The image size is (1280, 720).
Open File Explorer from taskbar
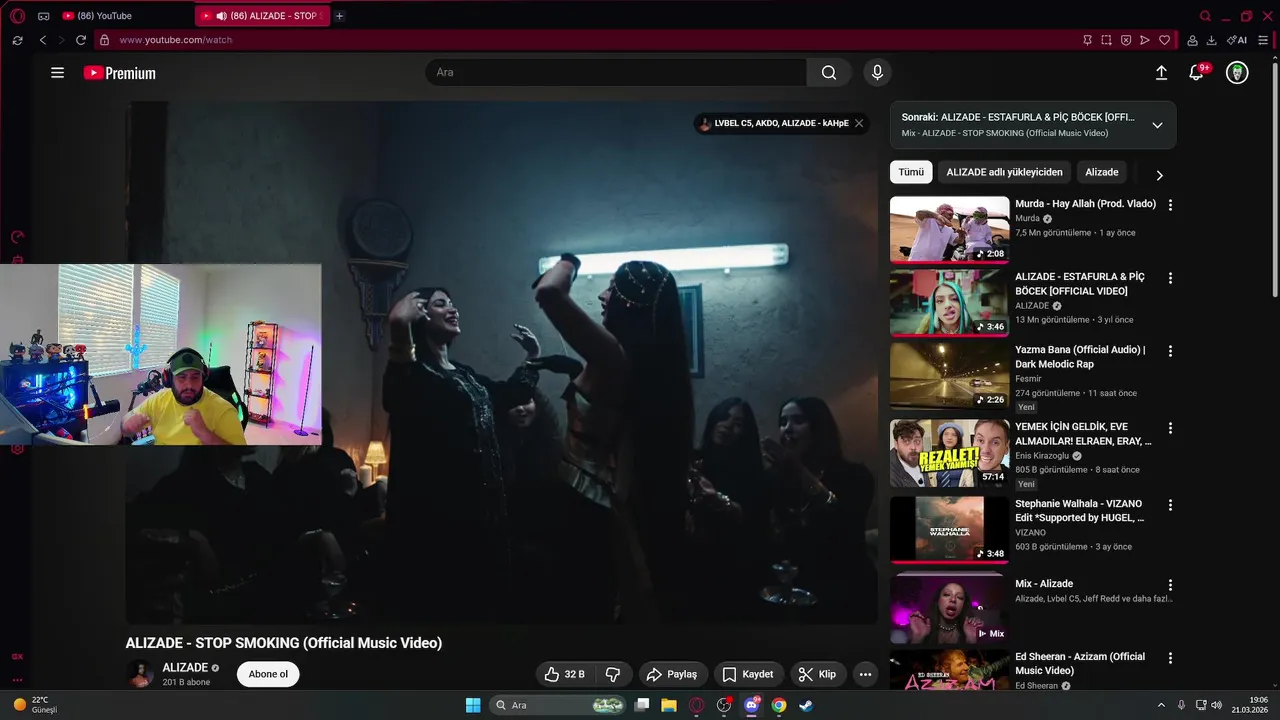click(x=669, y=705)
